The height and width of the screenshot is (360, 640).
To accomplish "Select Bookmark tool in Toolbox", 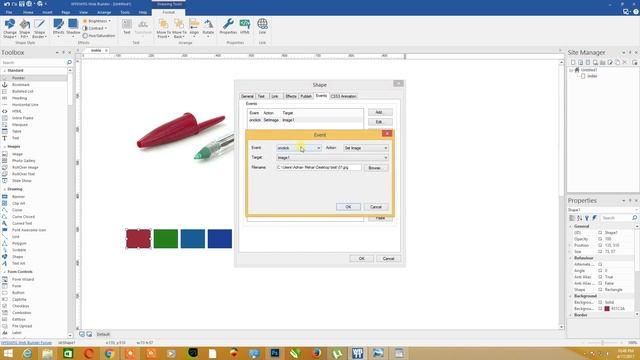I will pyautogui.click(x=21, y=84).
